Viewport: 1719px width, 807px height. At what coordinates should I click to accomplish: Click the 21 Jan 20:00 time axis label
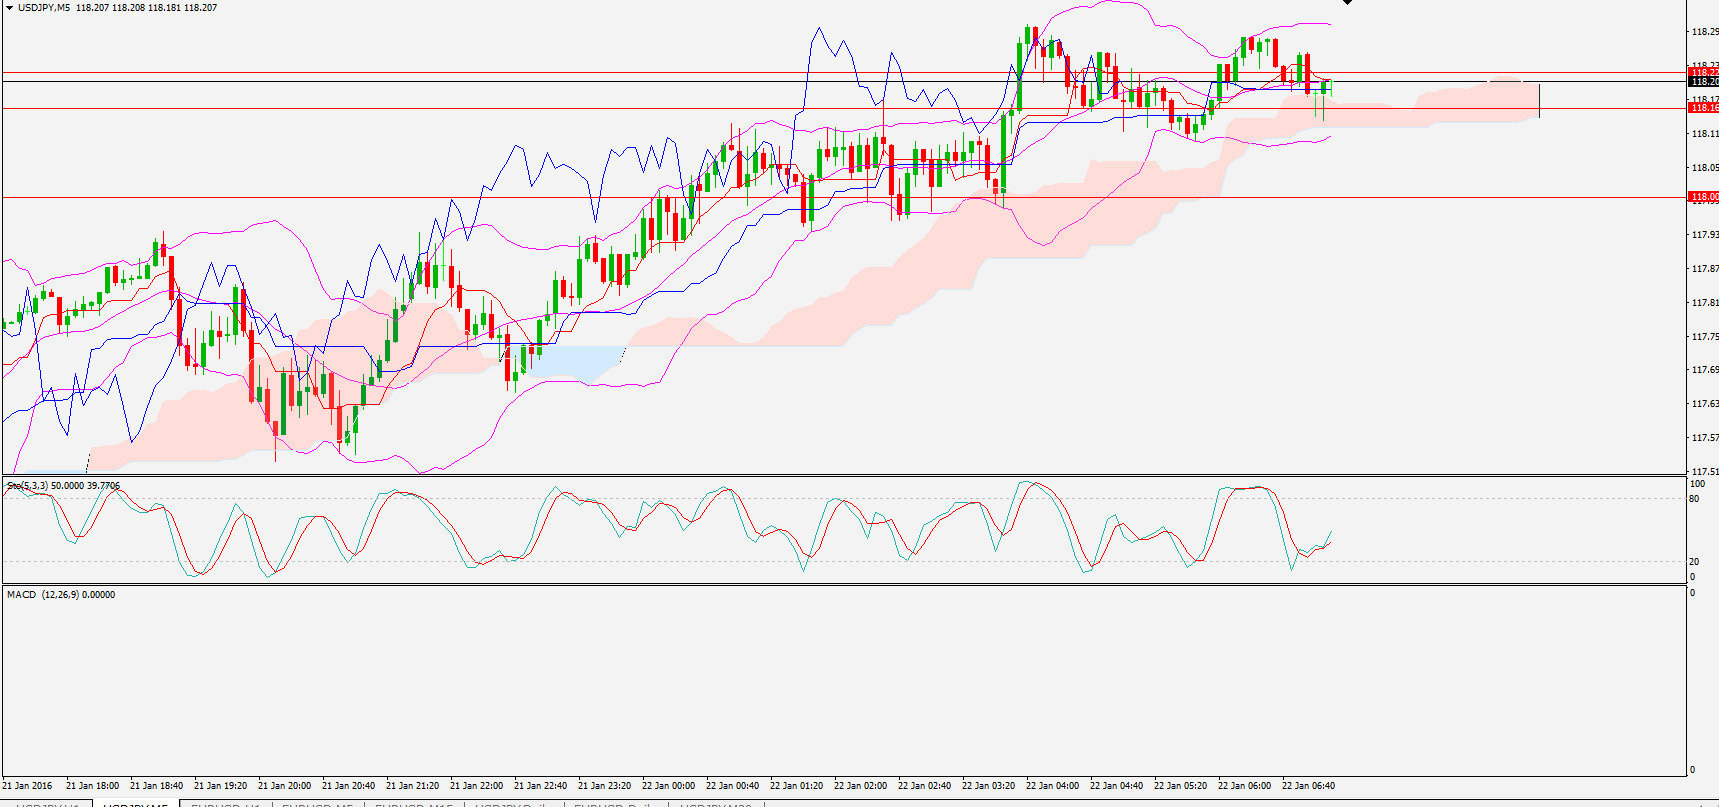coord(284,786)
